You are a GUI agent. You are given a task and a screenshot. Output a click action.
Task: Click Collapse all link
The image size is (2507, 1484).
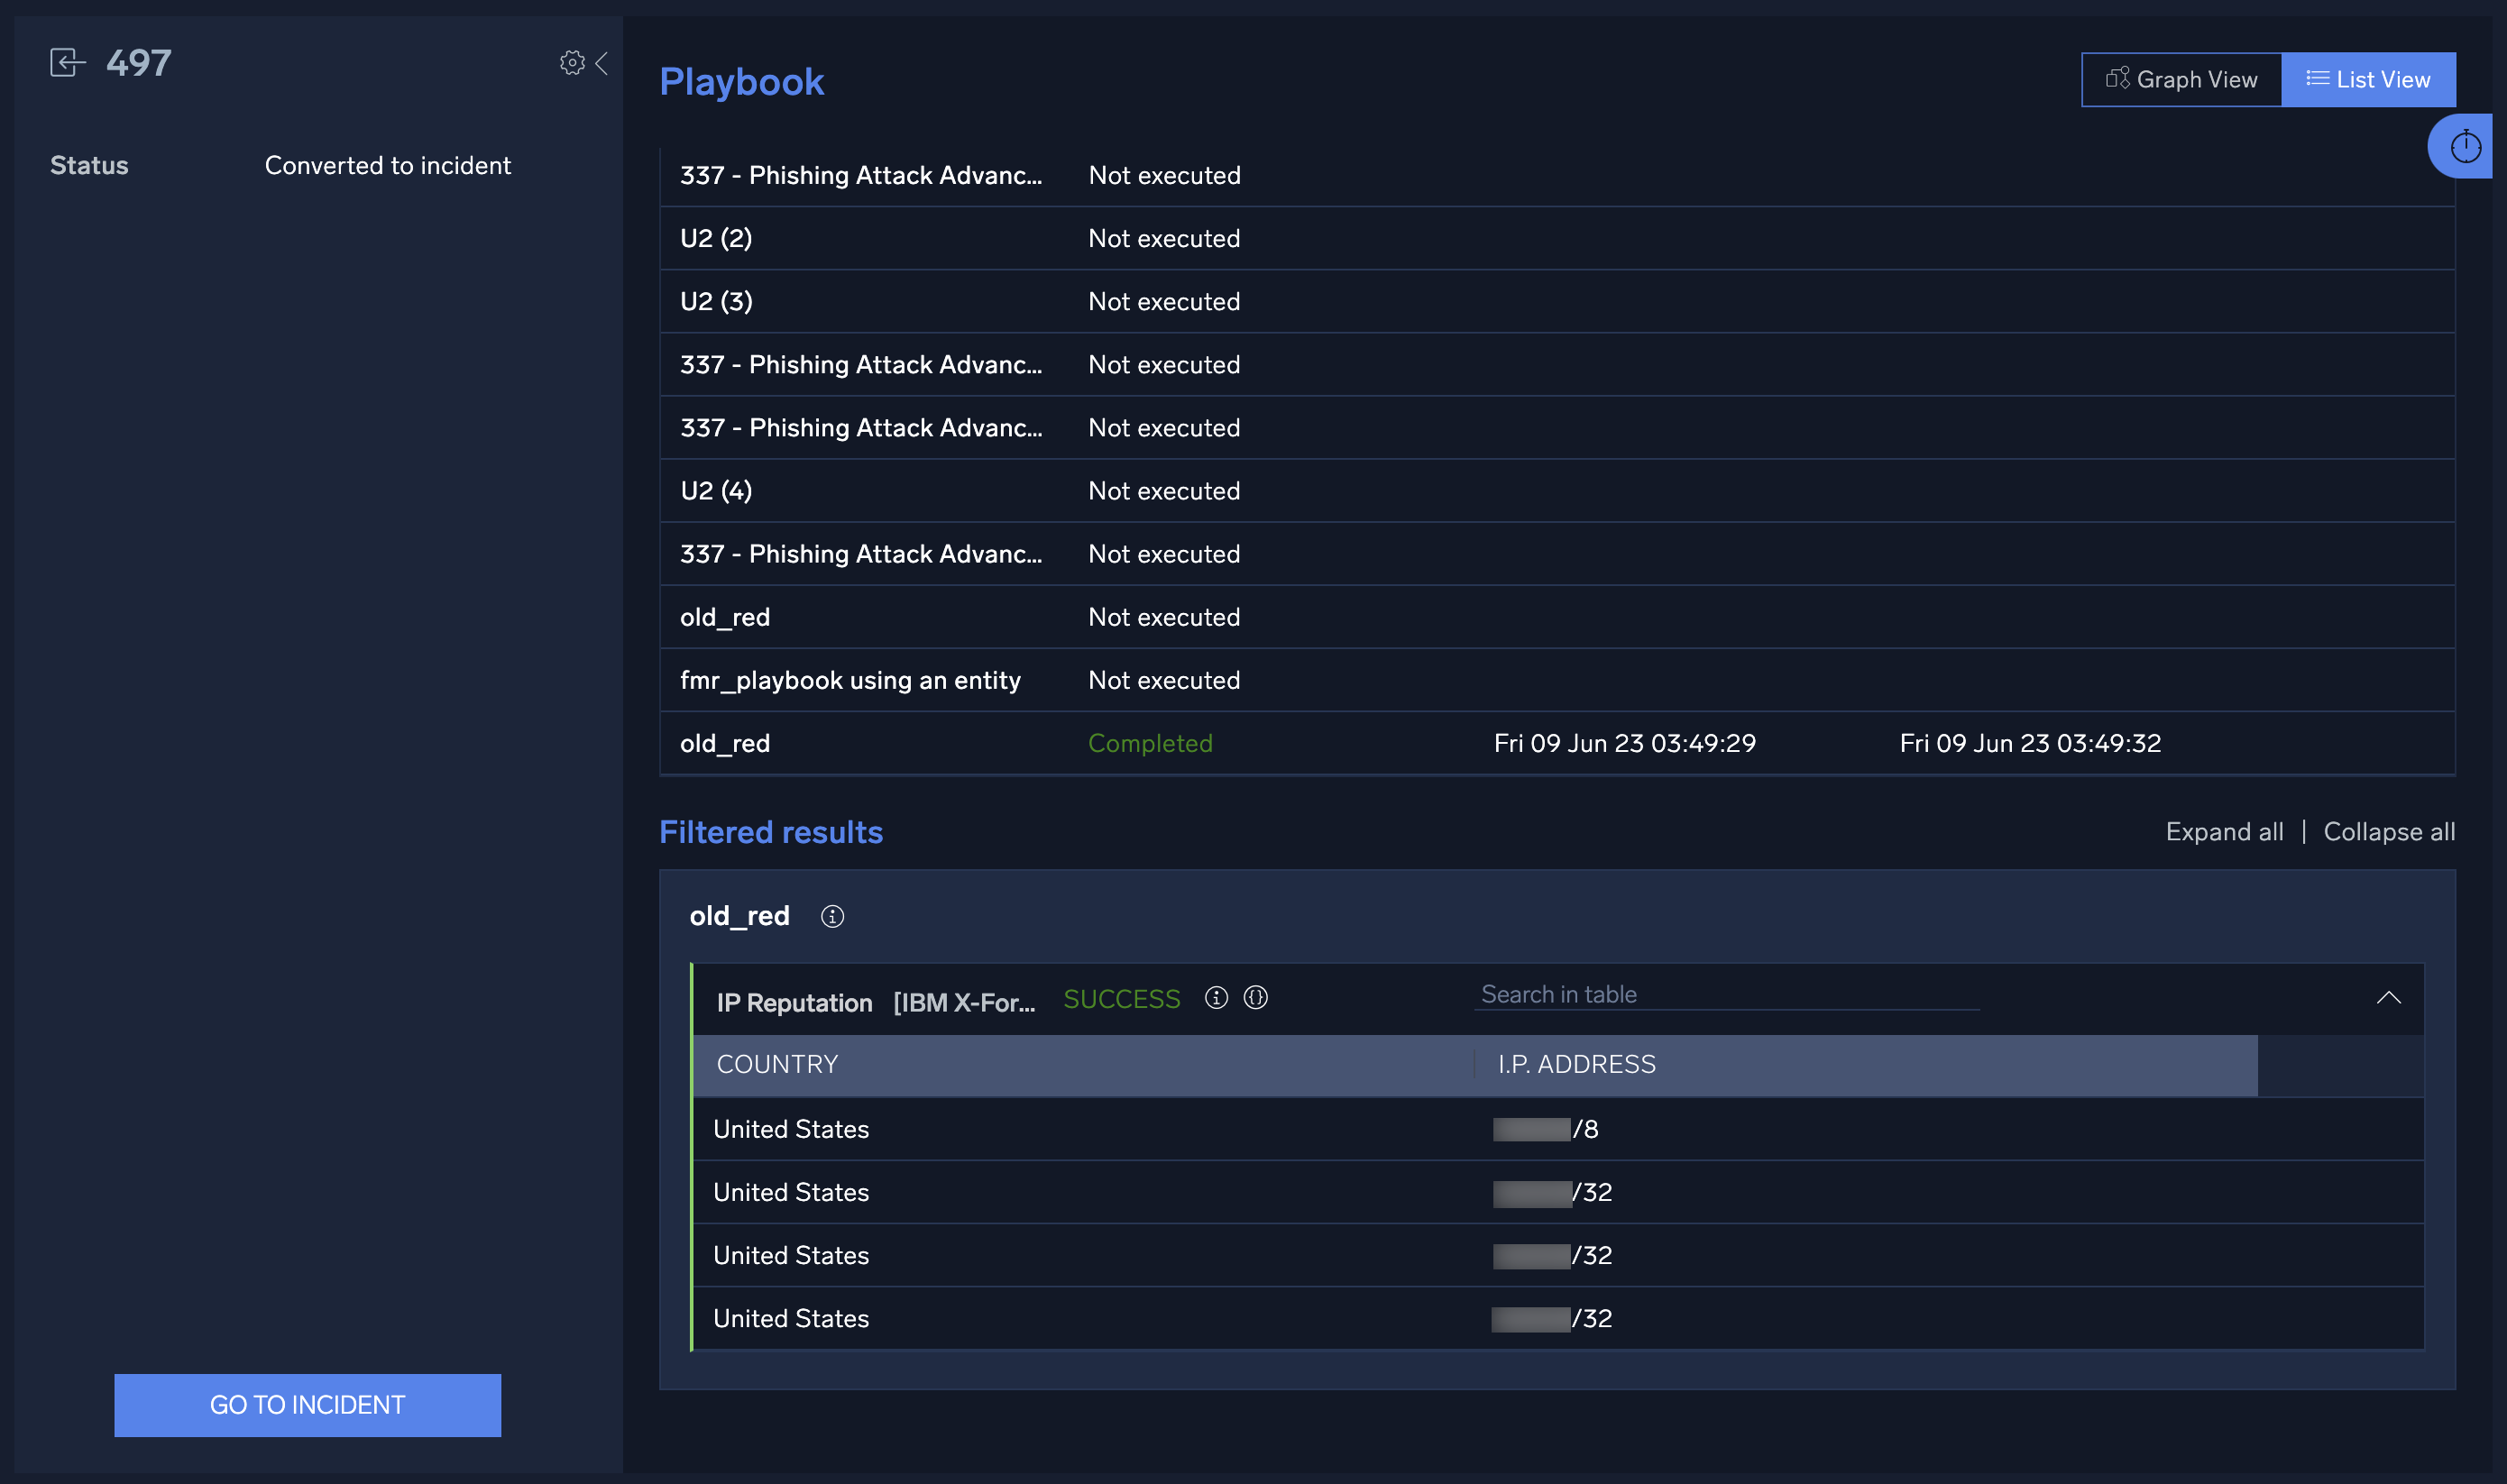[2388, 832]
